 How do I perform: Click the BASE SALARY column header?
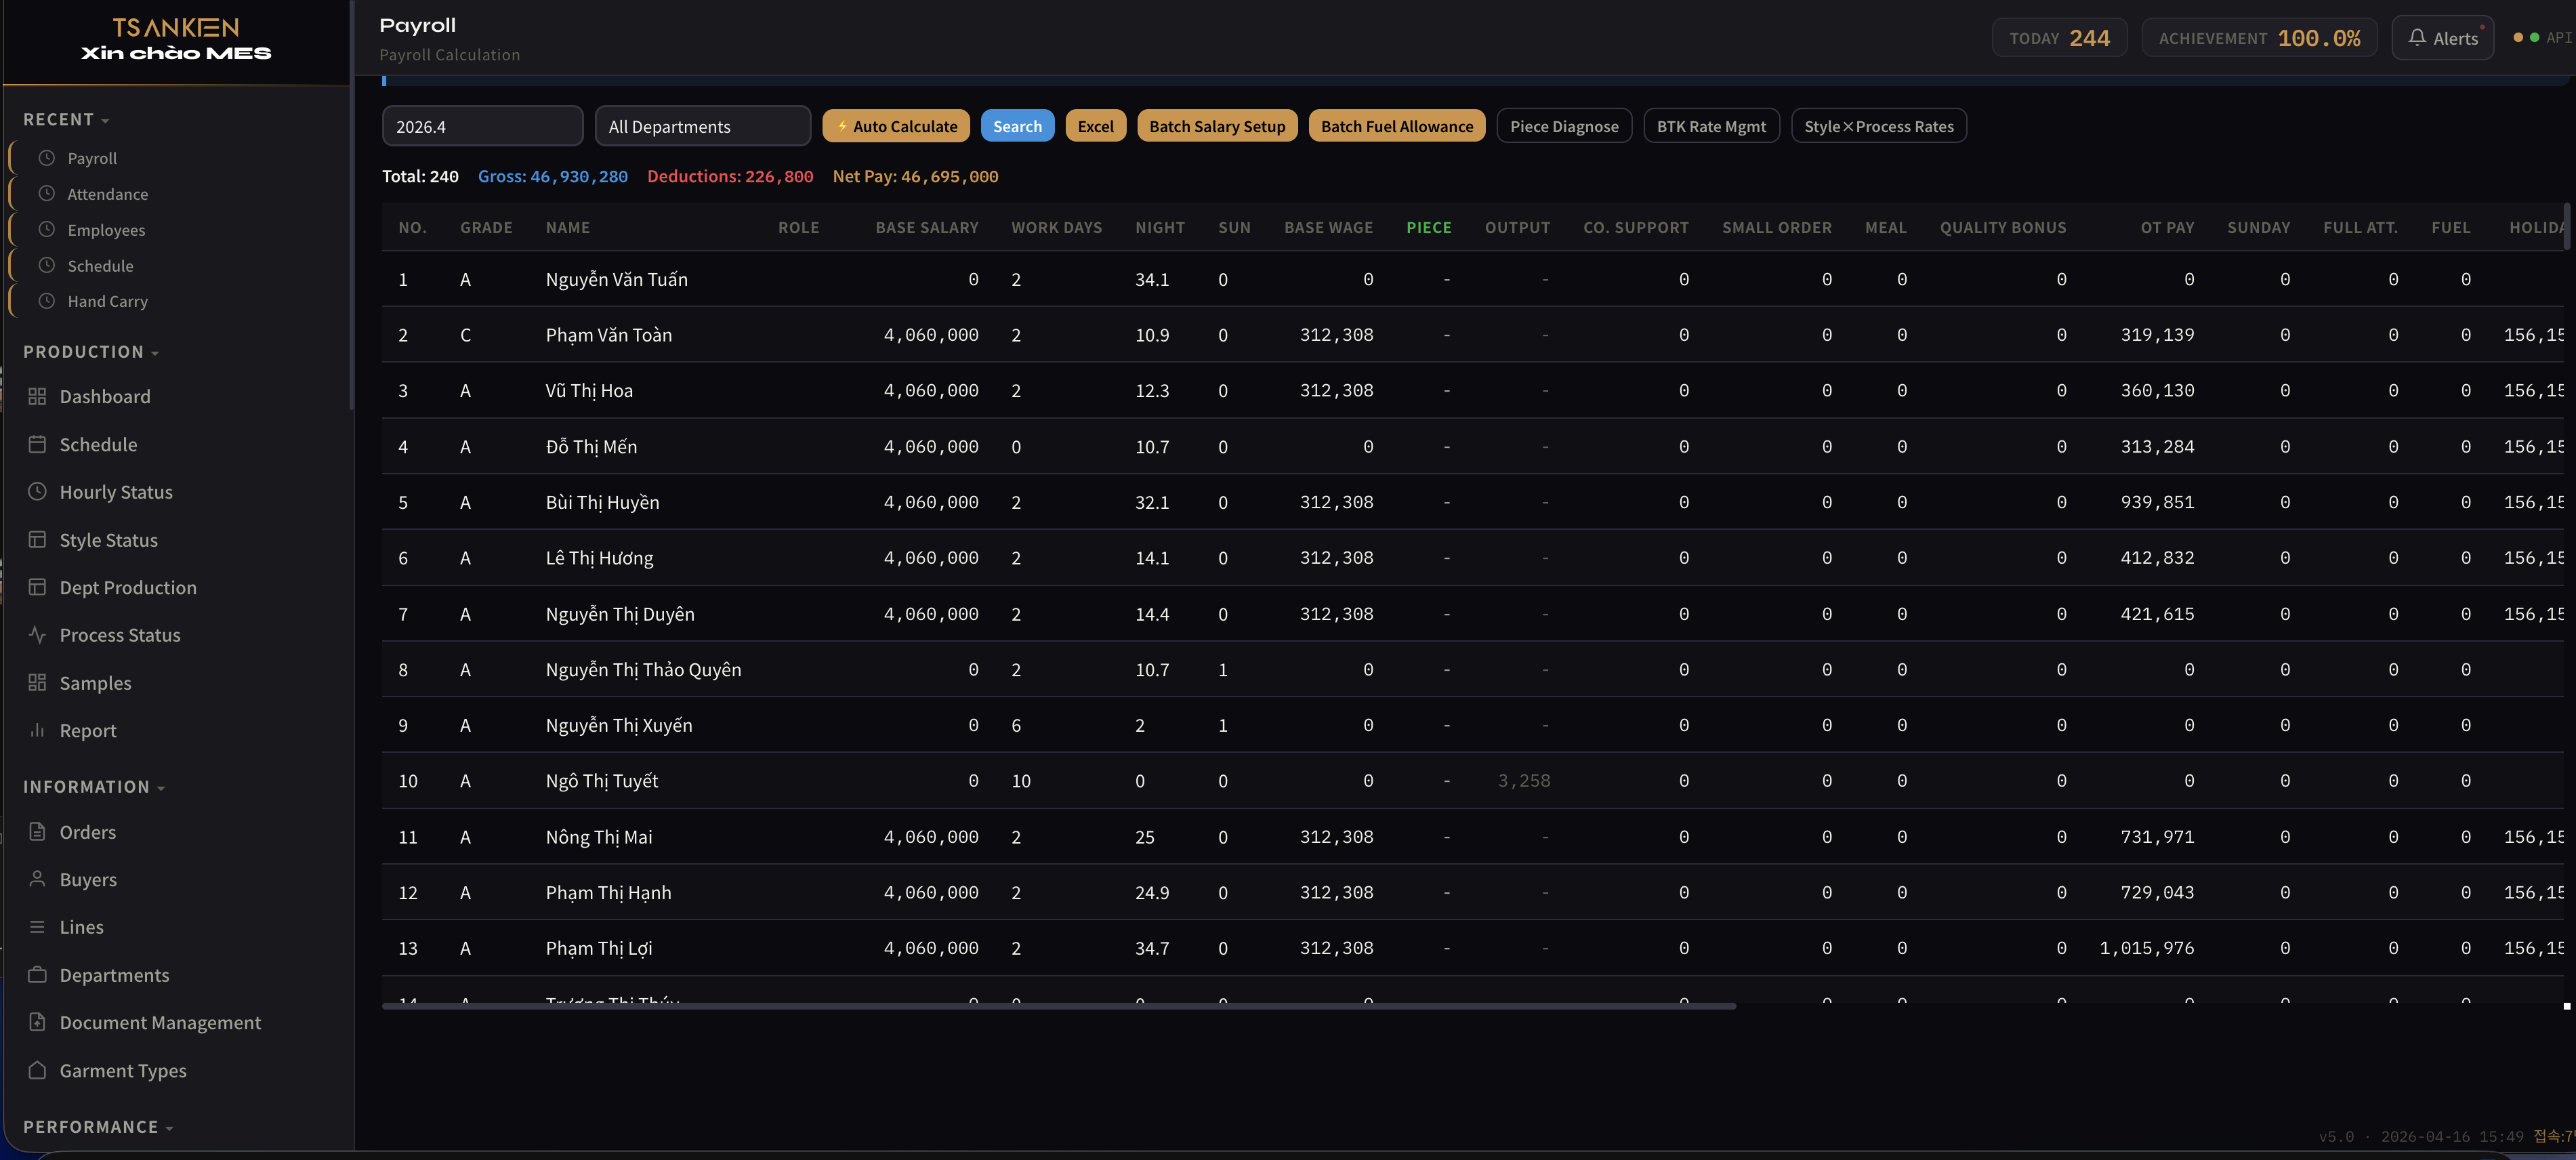click(927, 228)
